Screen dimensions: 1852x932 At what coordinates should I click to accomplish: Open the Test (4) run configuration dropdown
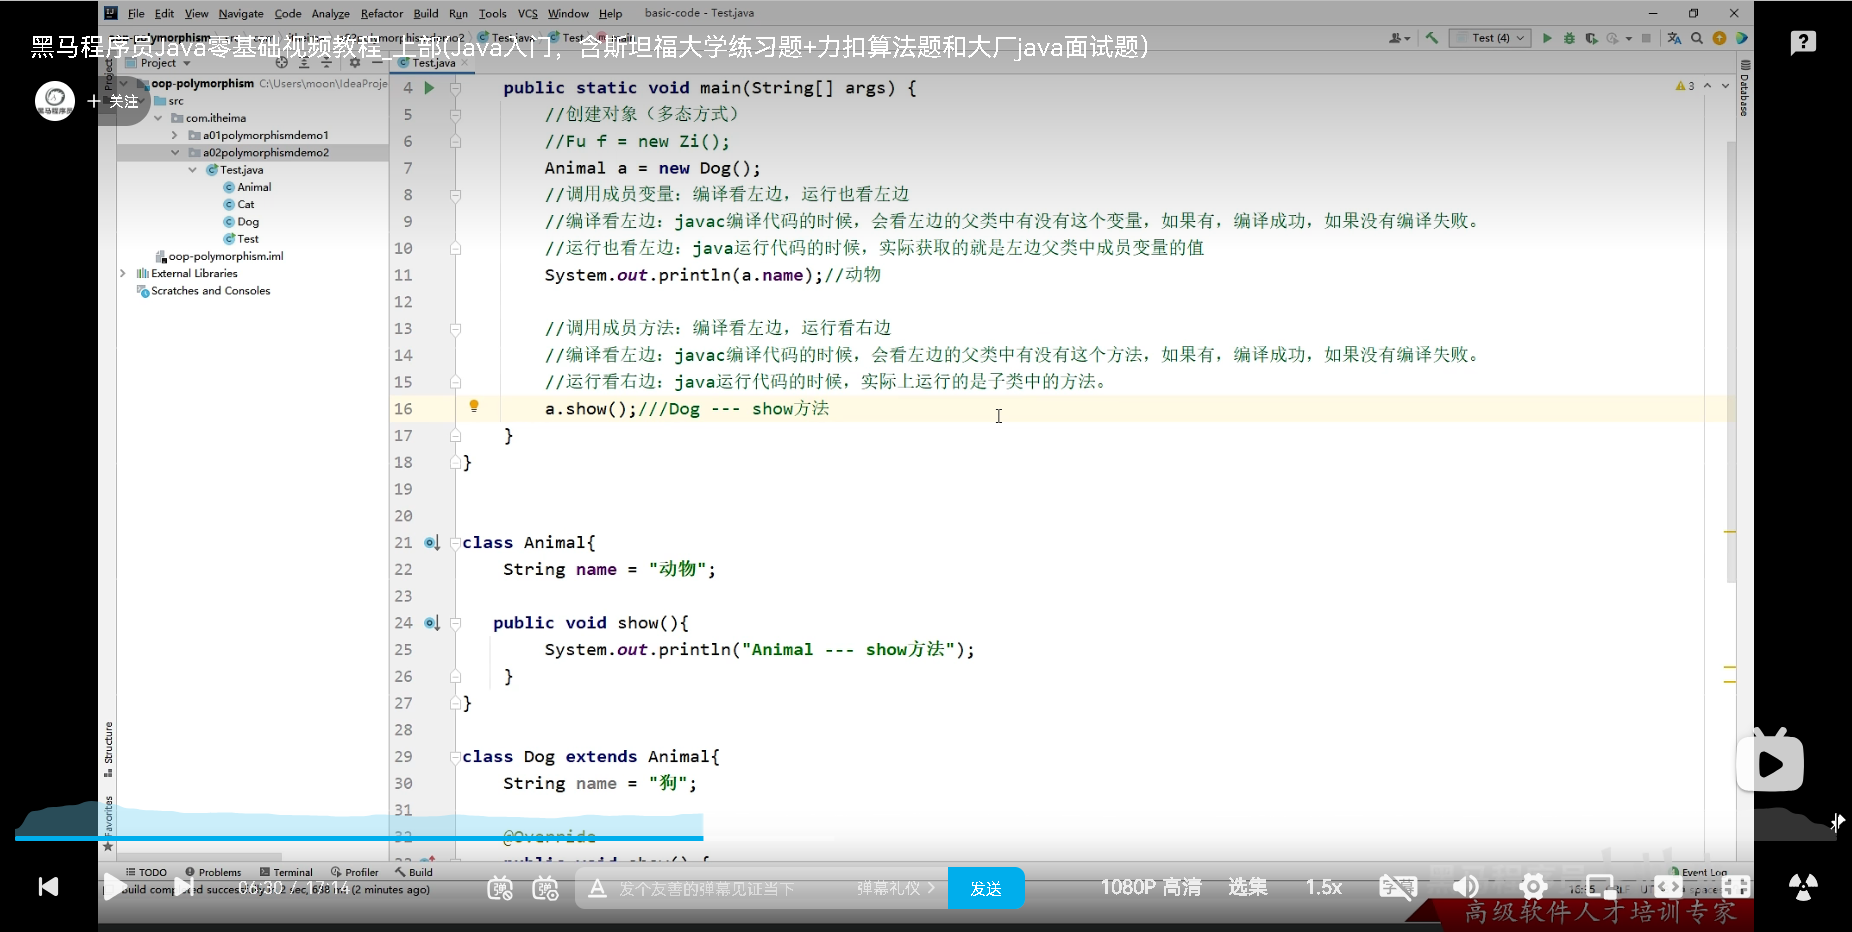pyautogui.click(x=1490, y=38)
